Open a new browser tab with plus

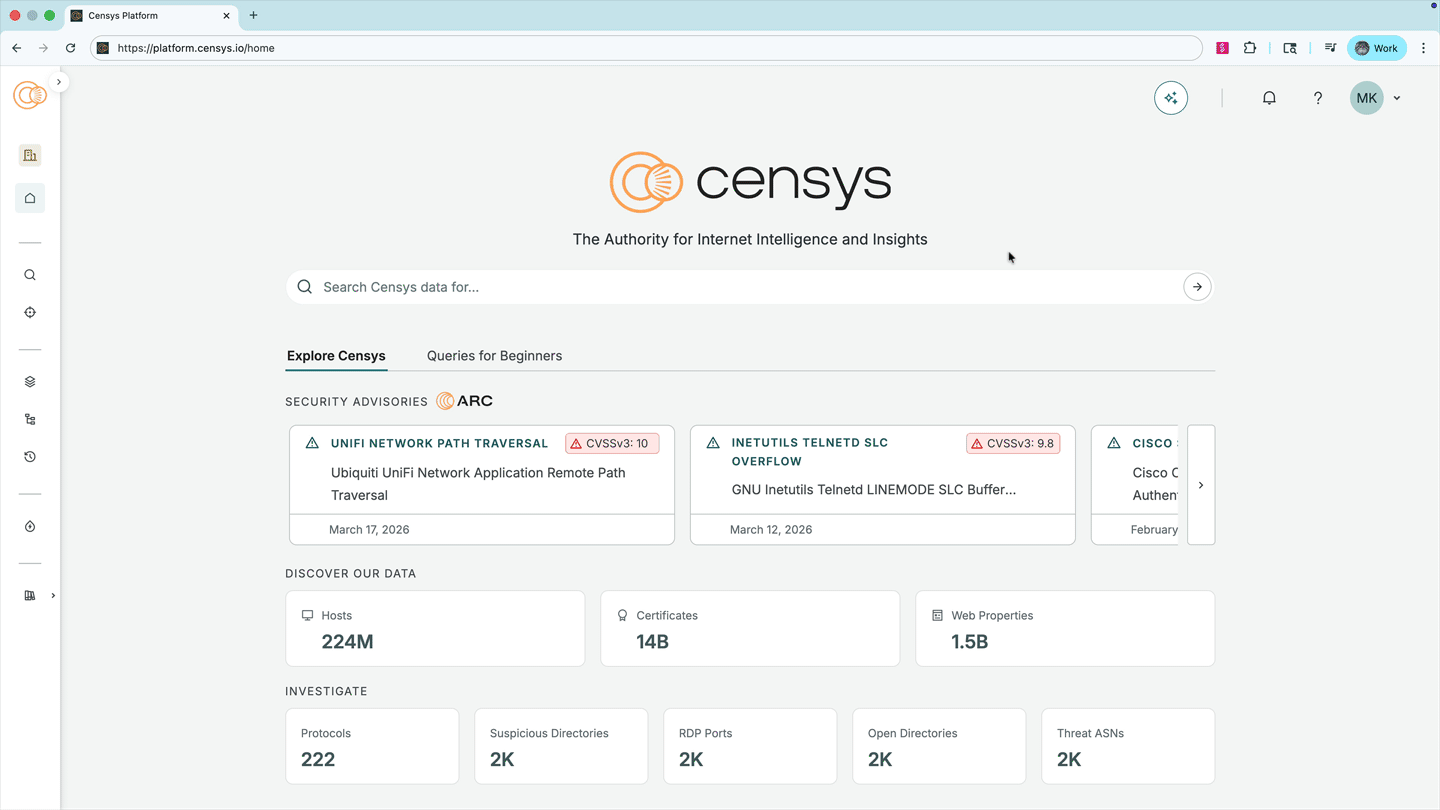click(253, 15)
